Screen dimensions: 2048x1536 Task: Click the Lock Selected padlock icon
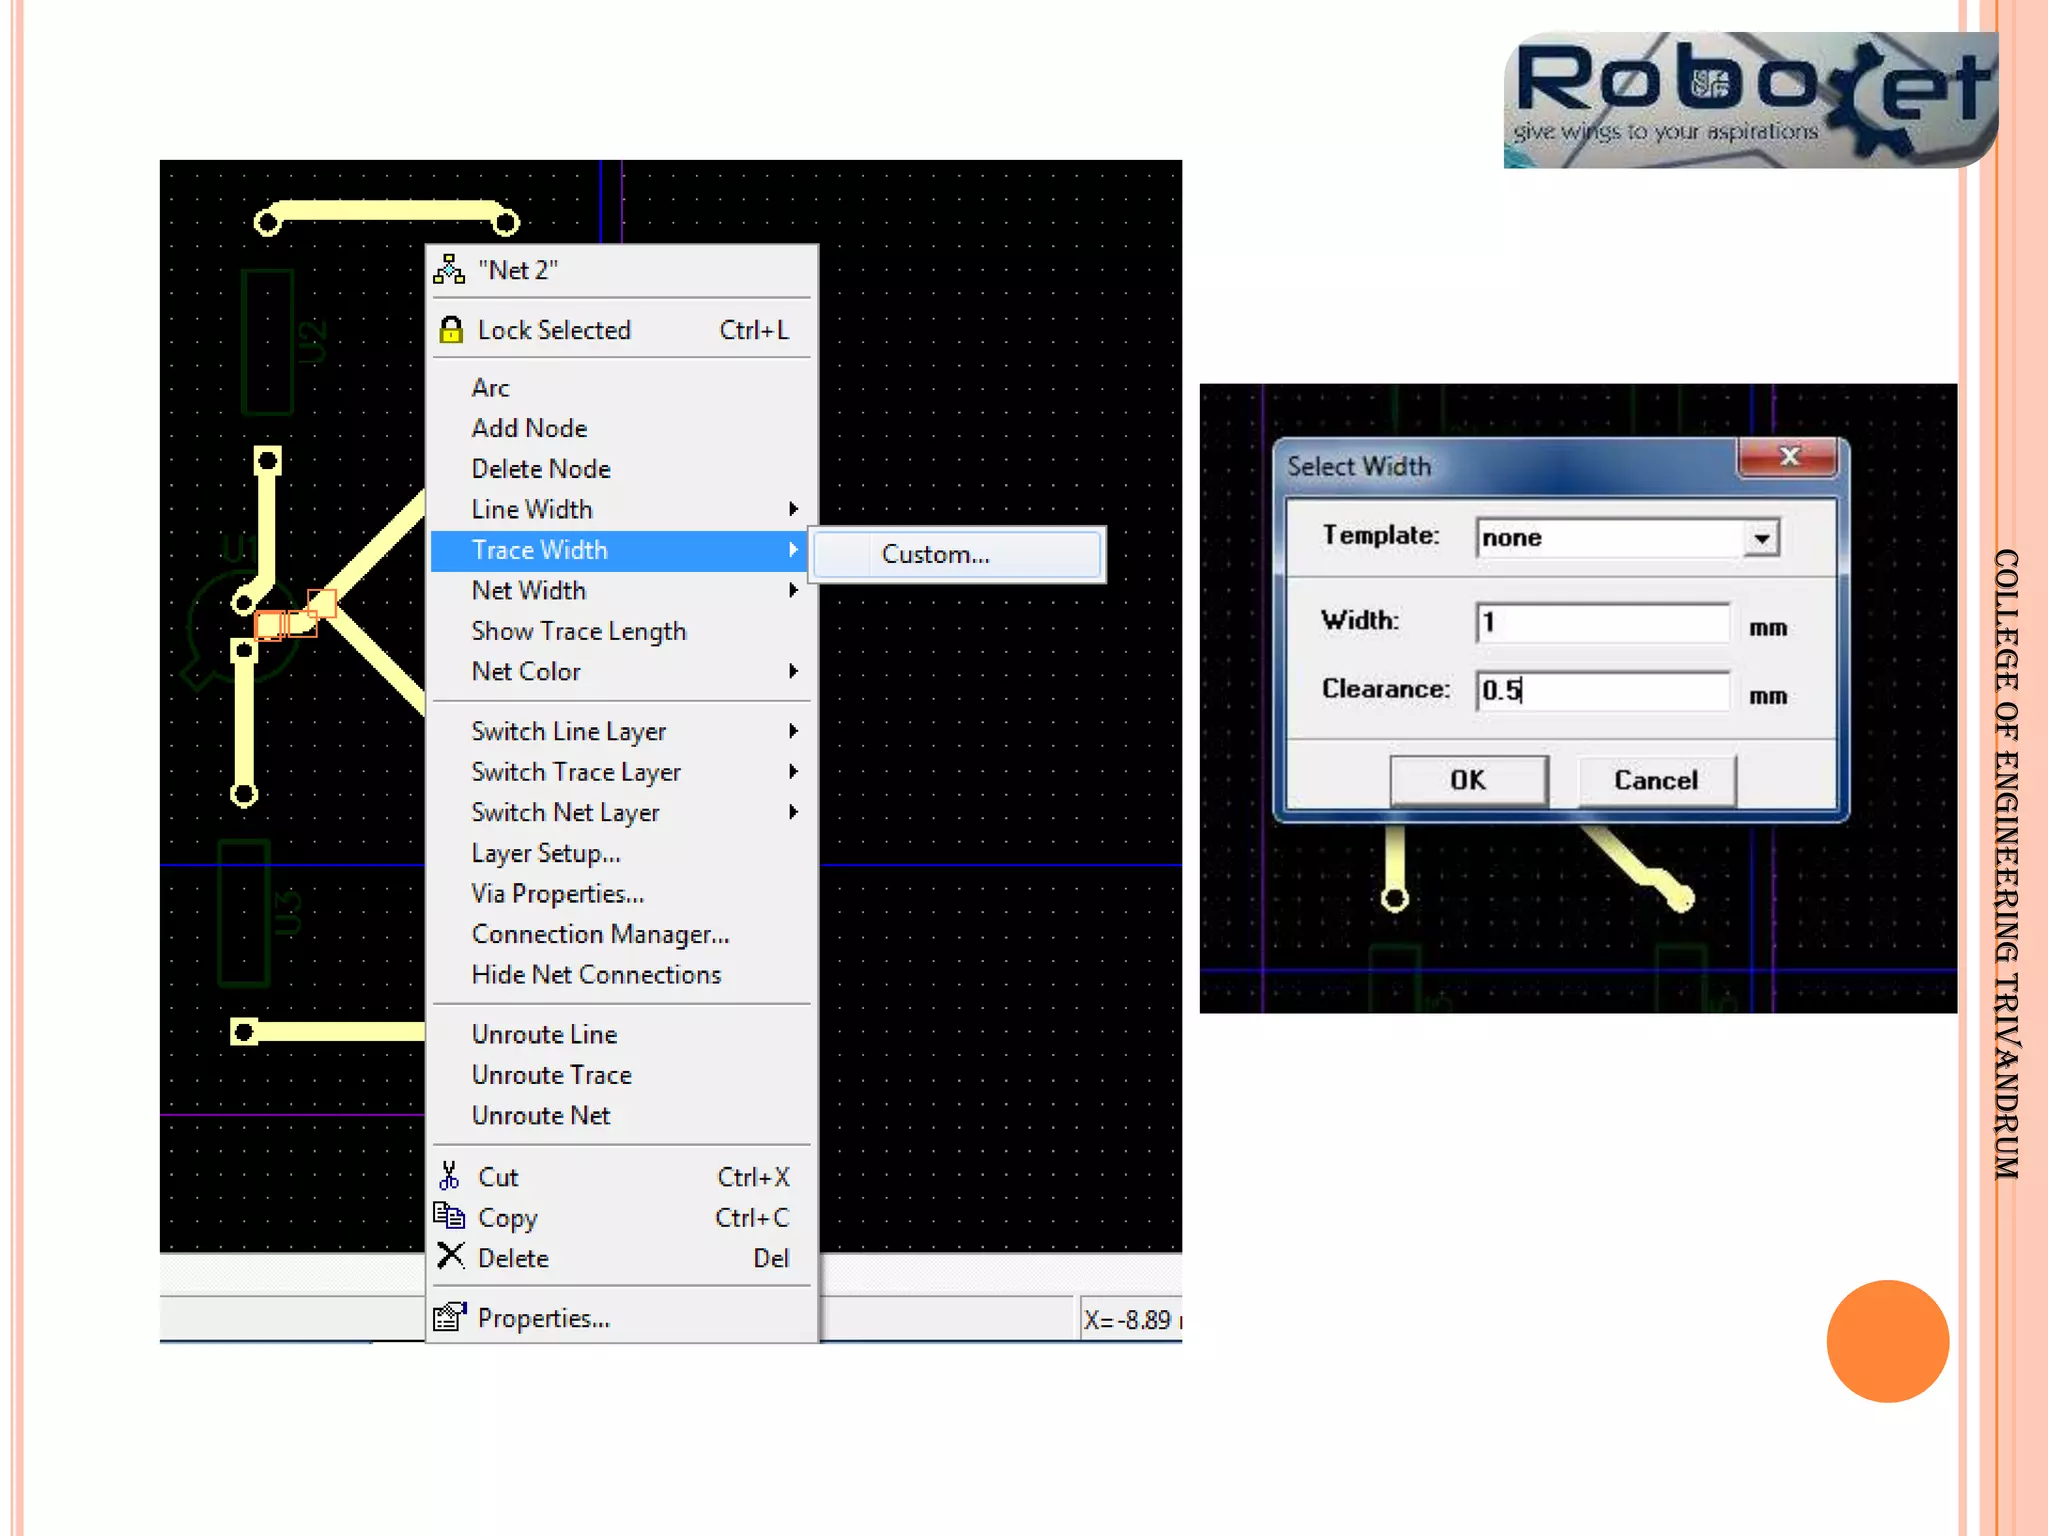pyautogui.click(x=451, y=330)
